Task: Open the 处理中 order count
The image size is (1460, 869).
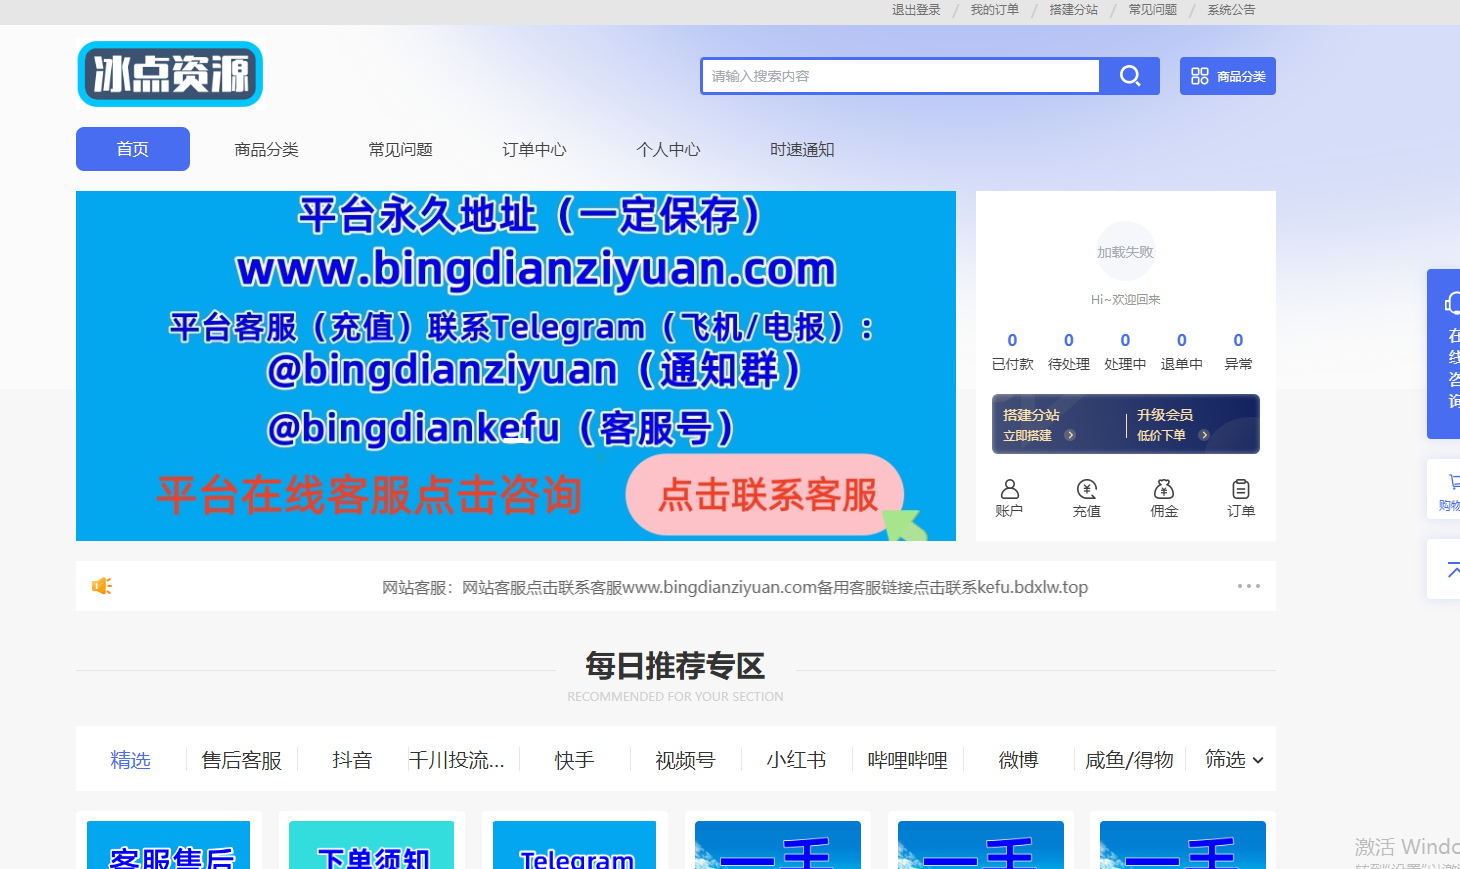Action: [1125, 351]
